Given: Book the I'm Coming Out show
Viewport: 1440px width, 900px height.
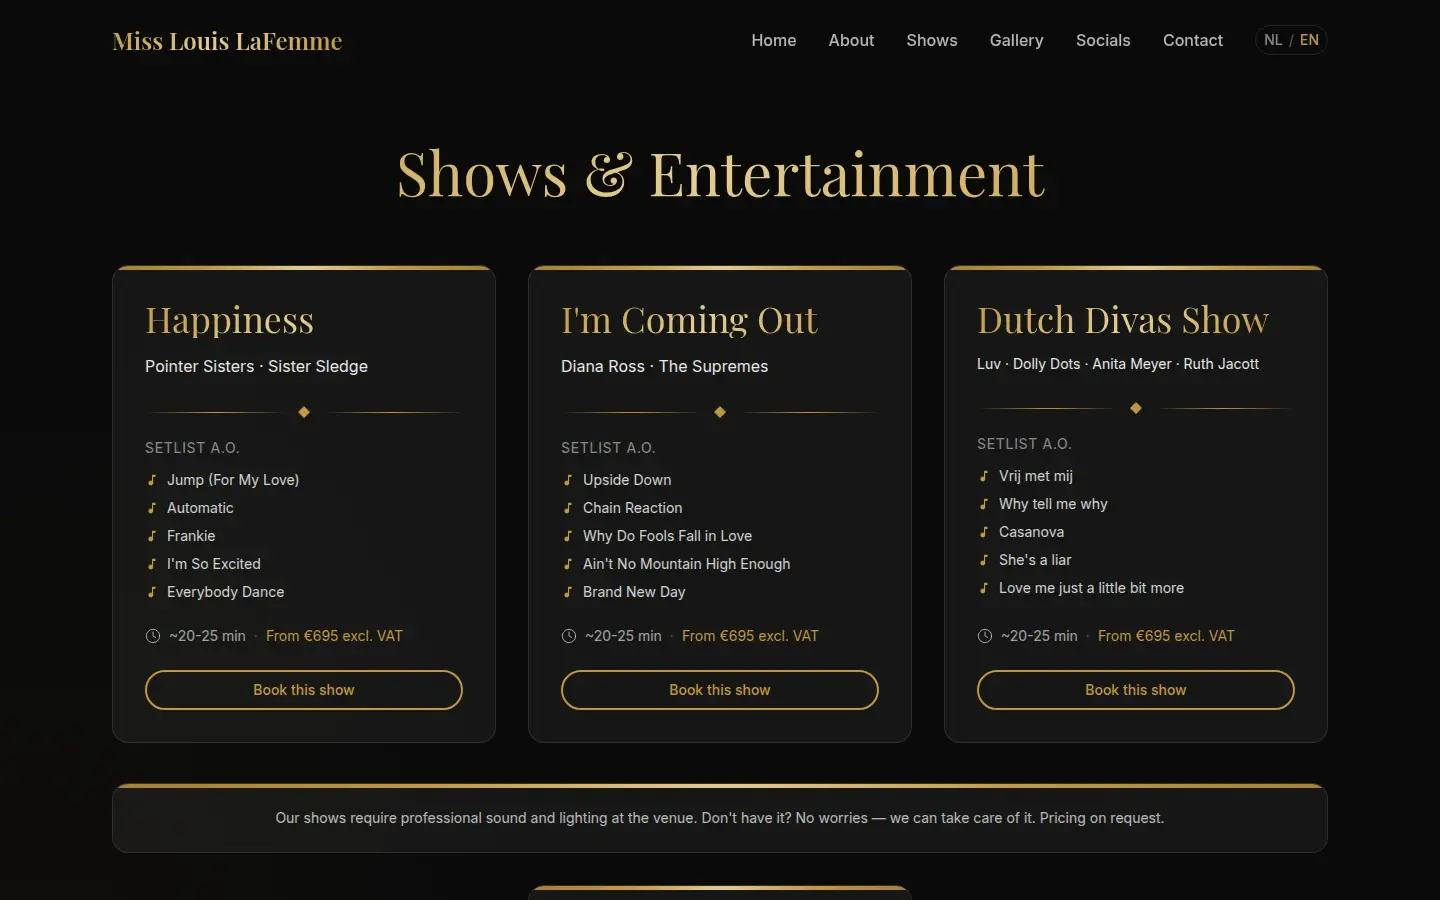Looking at the screenshot, I should coord(720,690).
